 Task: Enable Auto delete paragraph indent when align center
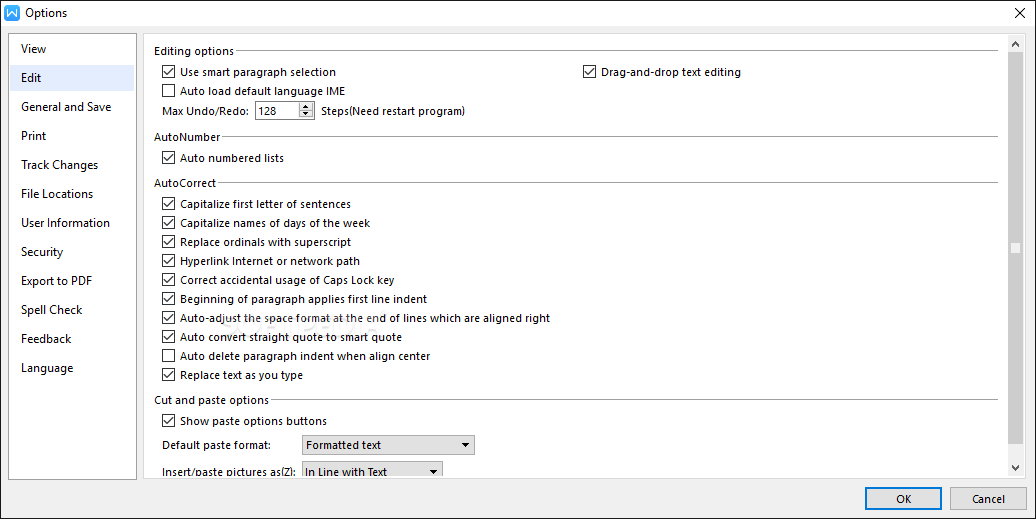coord(168,356)
